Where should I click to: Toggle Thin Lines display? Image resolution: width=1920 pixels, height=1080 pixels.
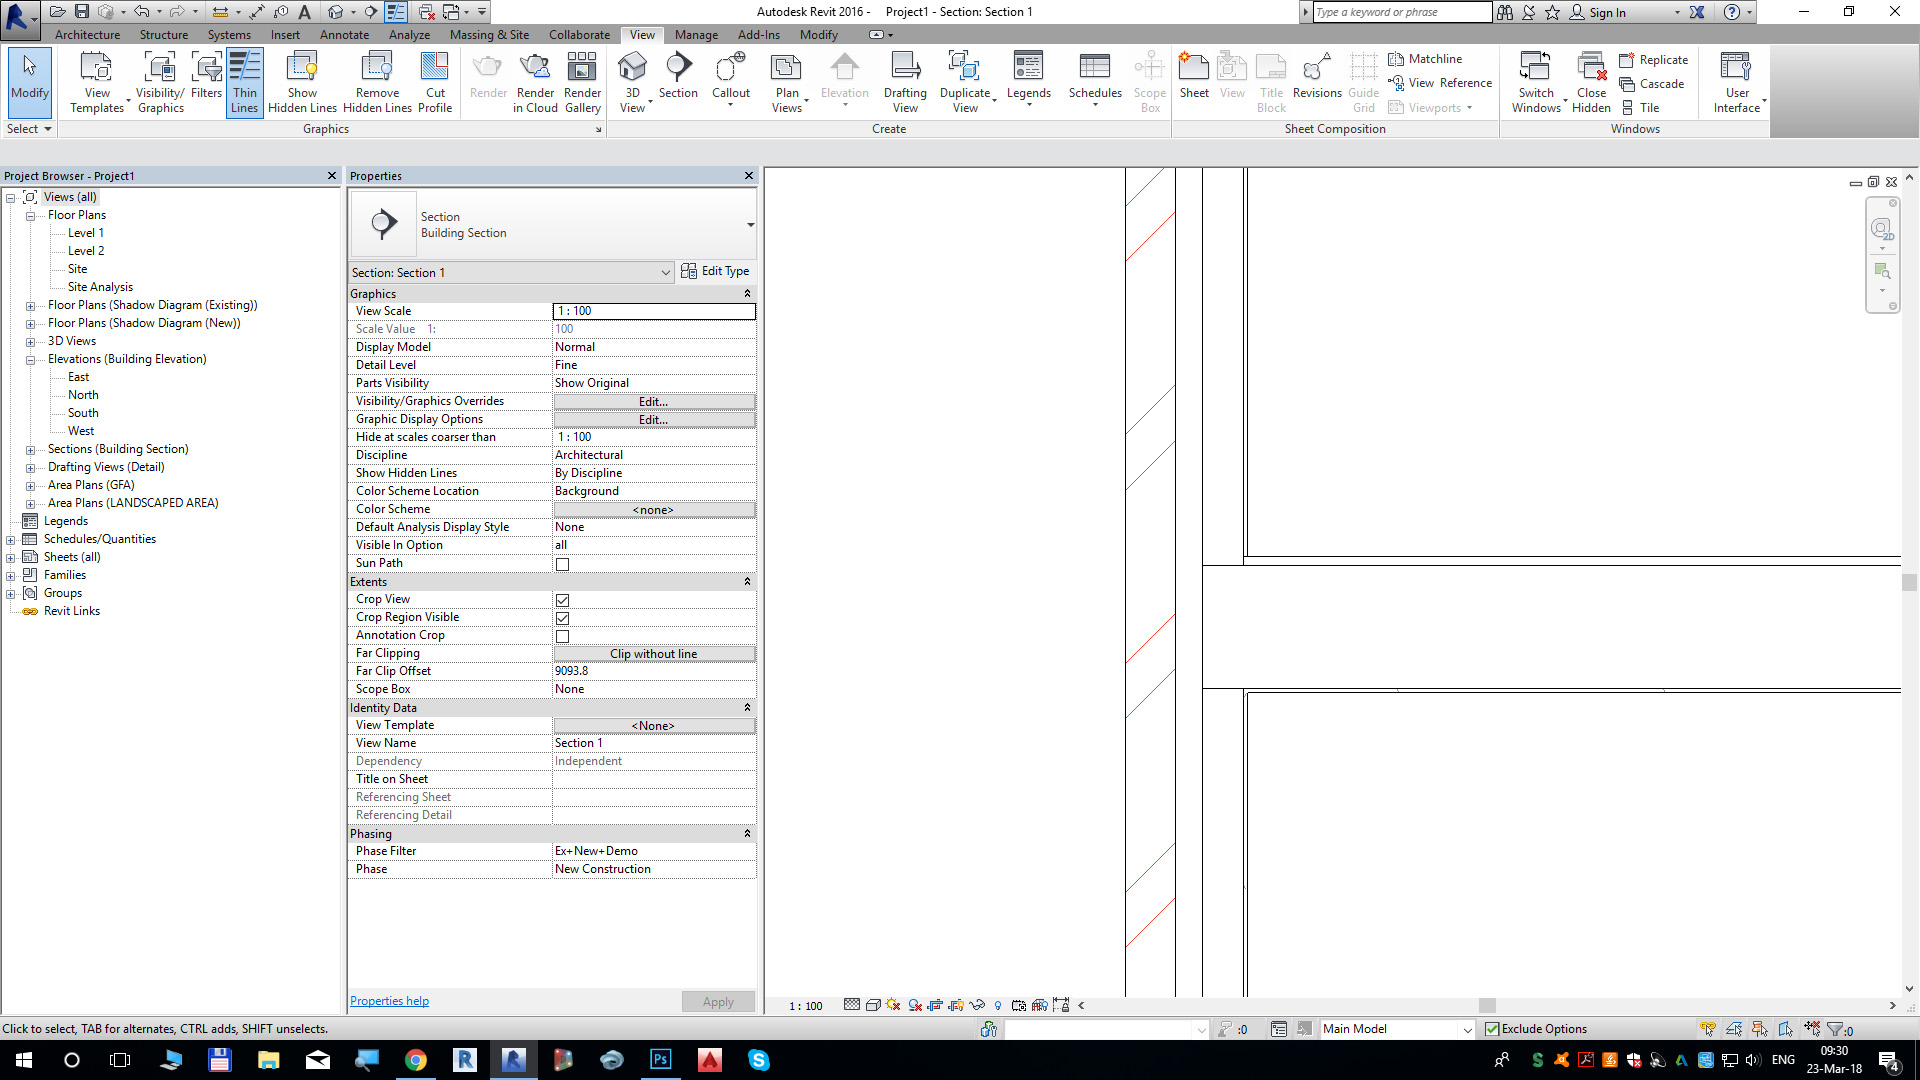(244, 82)
